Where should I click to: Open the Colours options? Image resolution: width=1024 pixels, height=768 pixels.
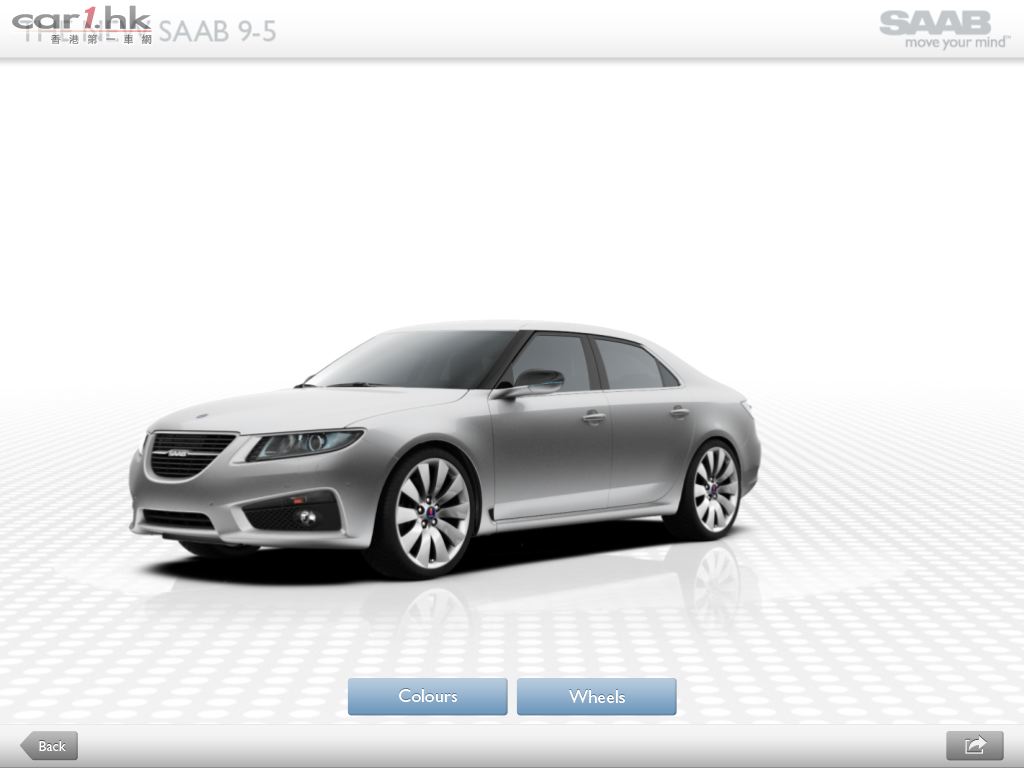tap(427, 697)
